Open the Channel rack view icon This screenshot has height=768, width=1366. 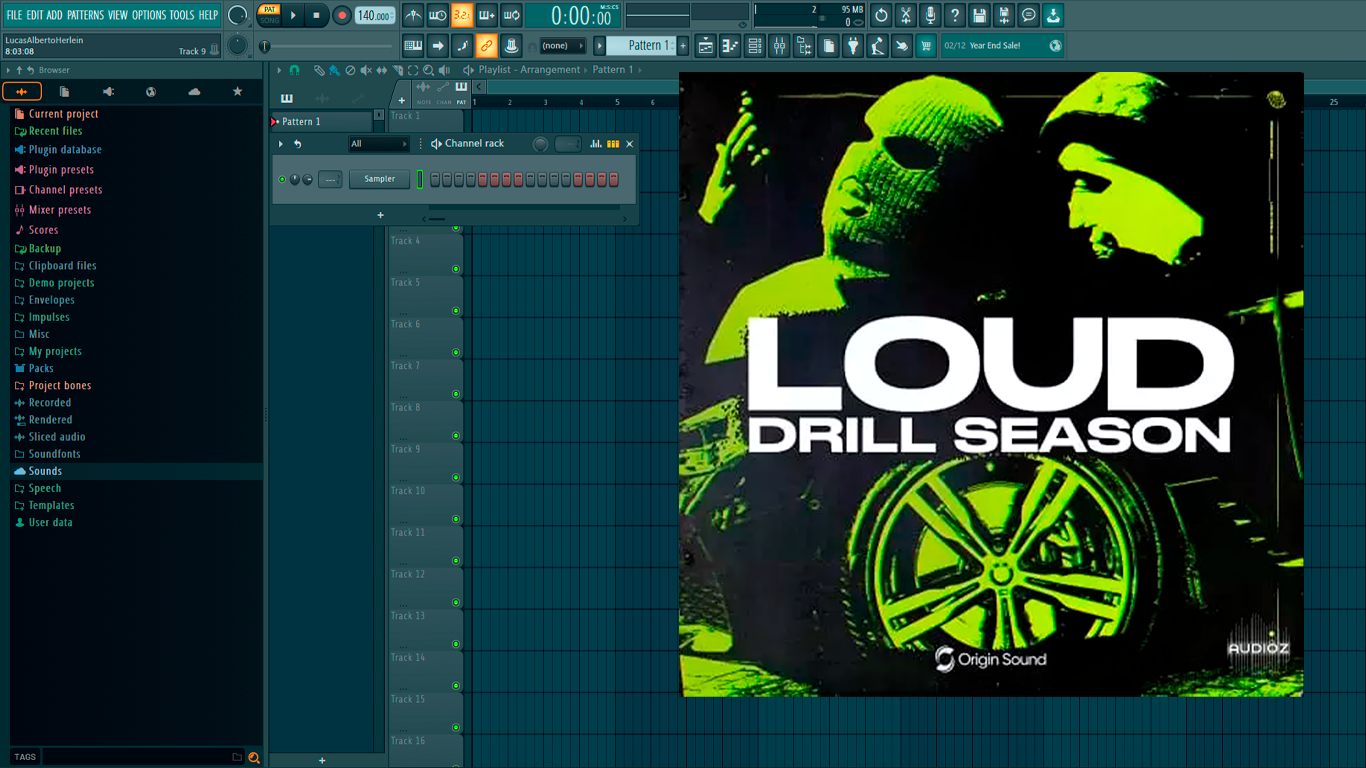755,45
